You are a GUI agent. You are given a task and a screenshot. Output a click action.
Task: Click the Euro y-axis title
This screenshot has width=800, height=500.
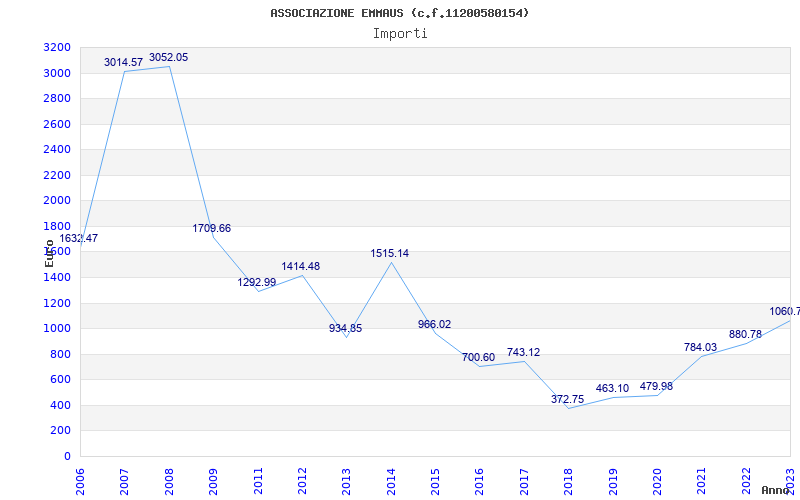[49, 254]
